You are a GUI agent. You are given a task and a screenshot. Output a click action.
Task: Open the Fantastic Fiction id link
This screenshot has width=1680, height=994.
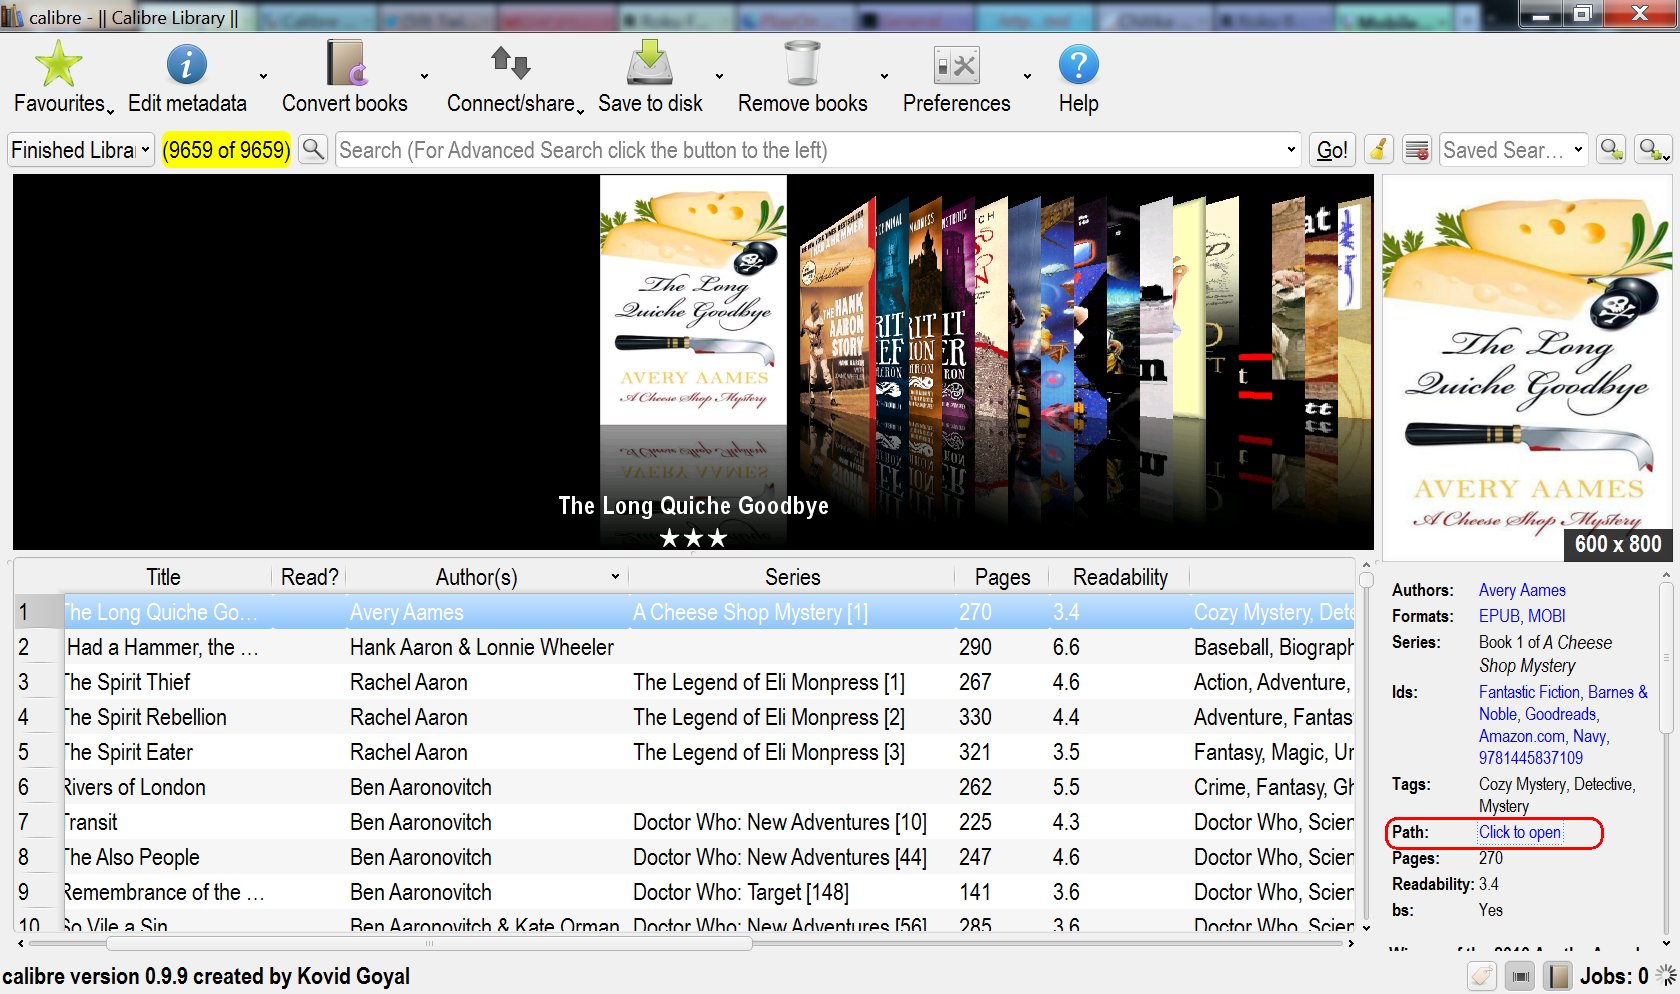point(1529,692)
